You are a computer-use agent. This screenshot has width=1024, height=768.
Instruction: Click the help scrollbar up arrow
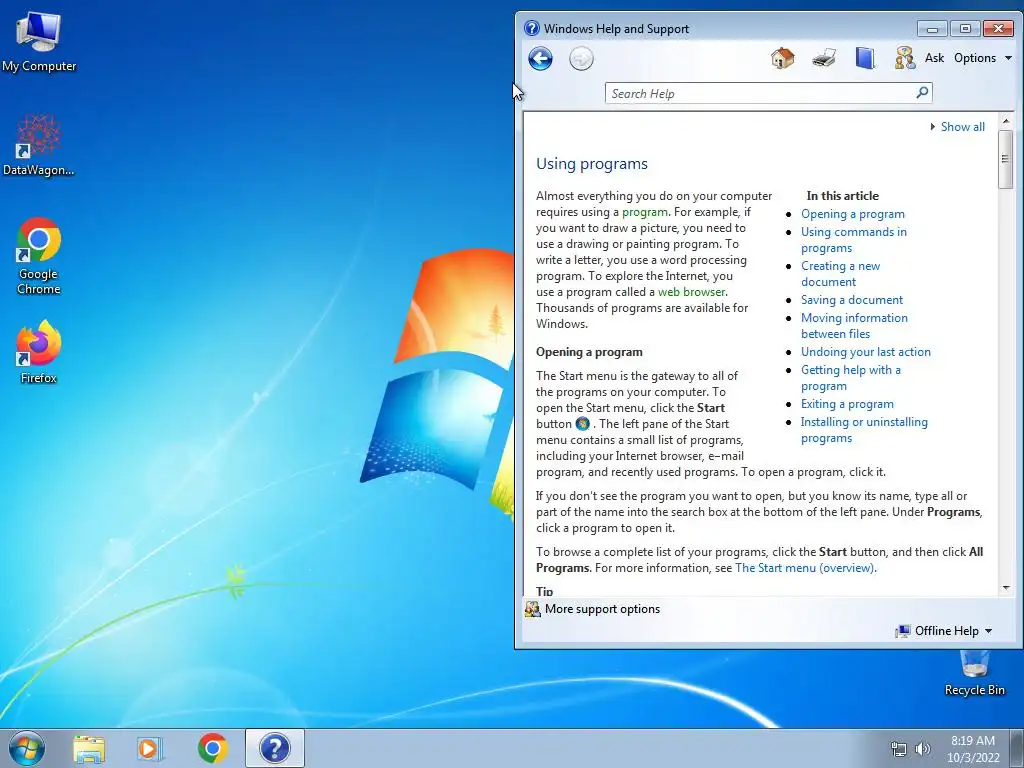[x=1006, y=121]
